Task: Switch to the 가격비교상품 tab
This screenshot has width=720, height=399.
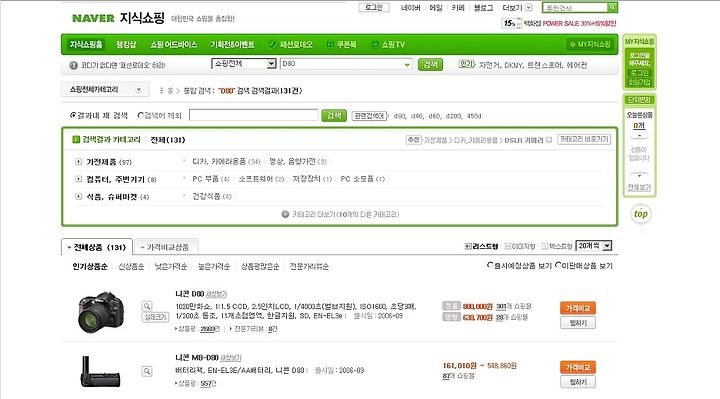Action: pyautogui.click(x=166, y=247)
